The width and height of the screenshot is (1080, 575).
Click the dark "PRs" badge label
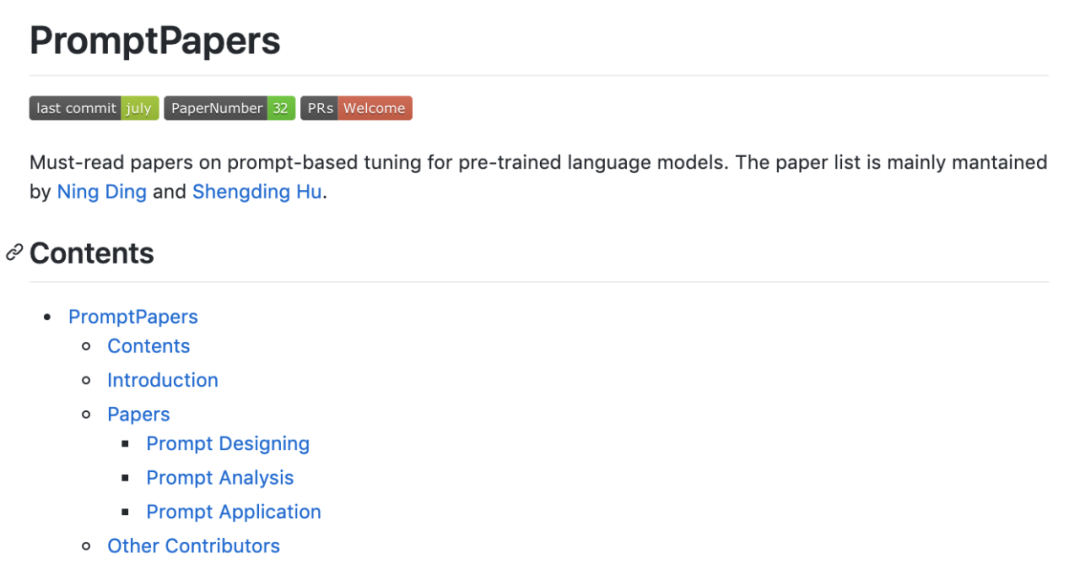[x=320, y=108]
